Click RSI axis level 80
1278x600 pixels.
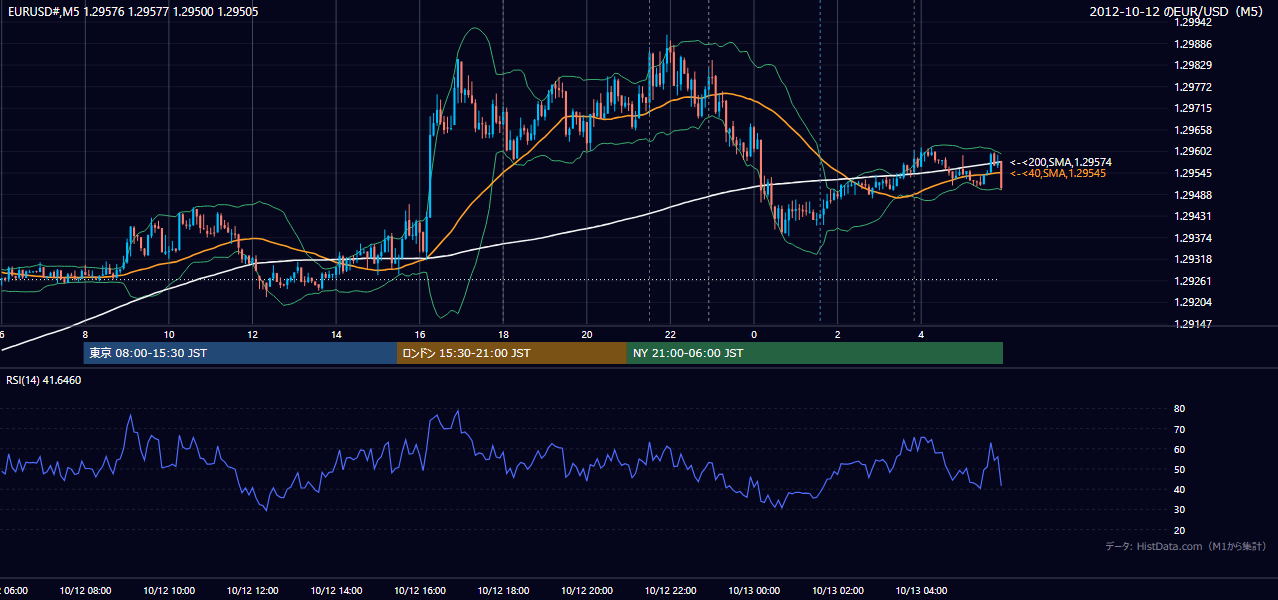click(x=1179, y=409)
